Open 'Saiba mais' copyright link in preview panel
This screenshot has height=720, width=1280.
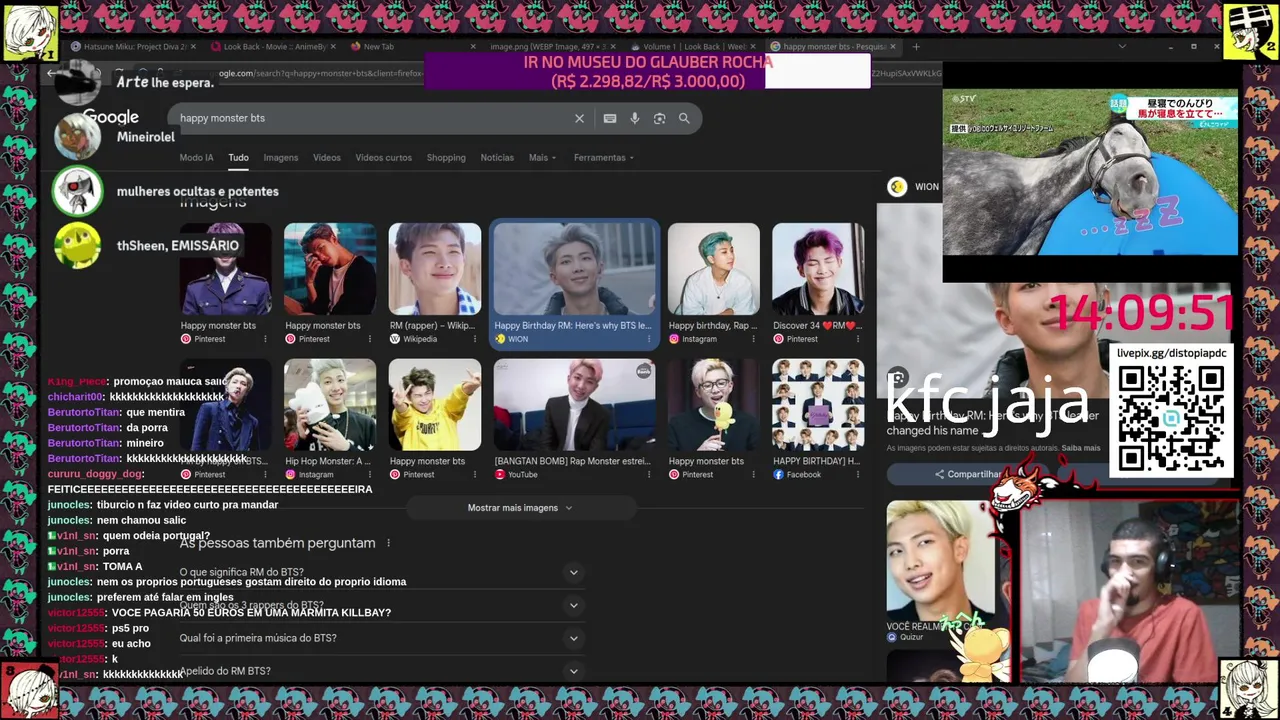1080,448
